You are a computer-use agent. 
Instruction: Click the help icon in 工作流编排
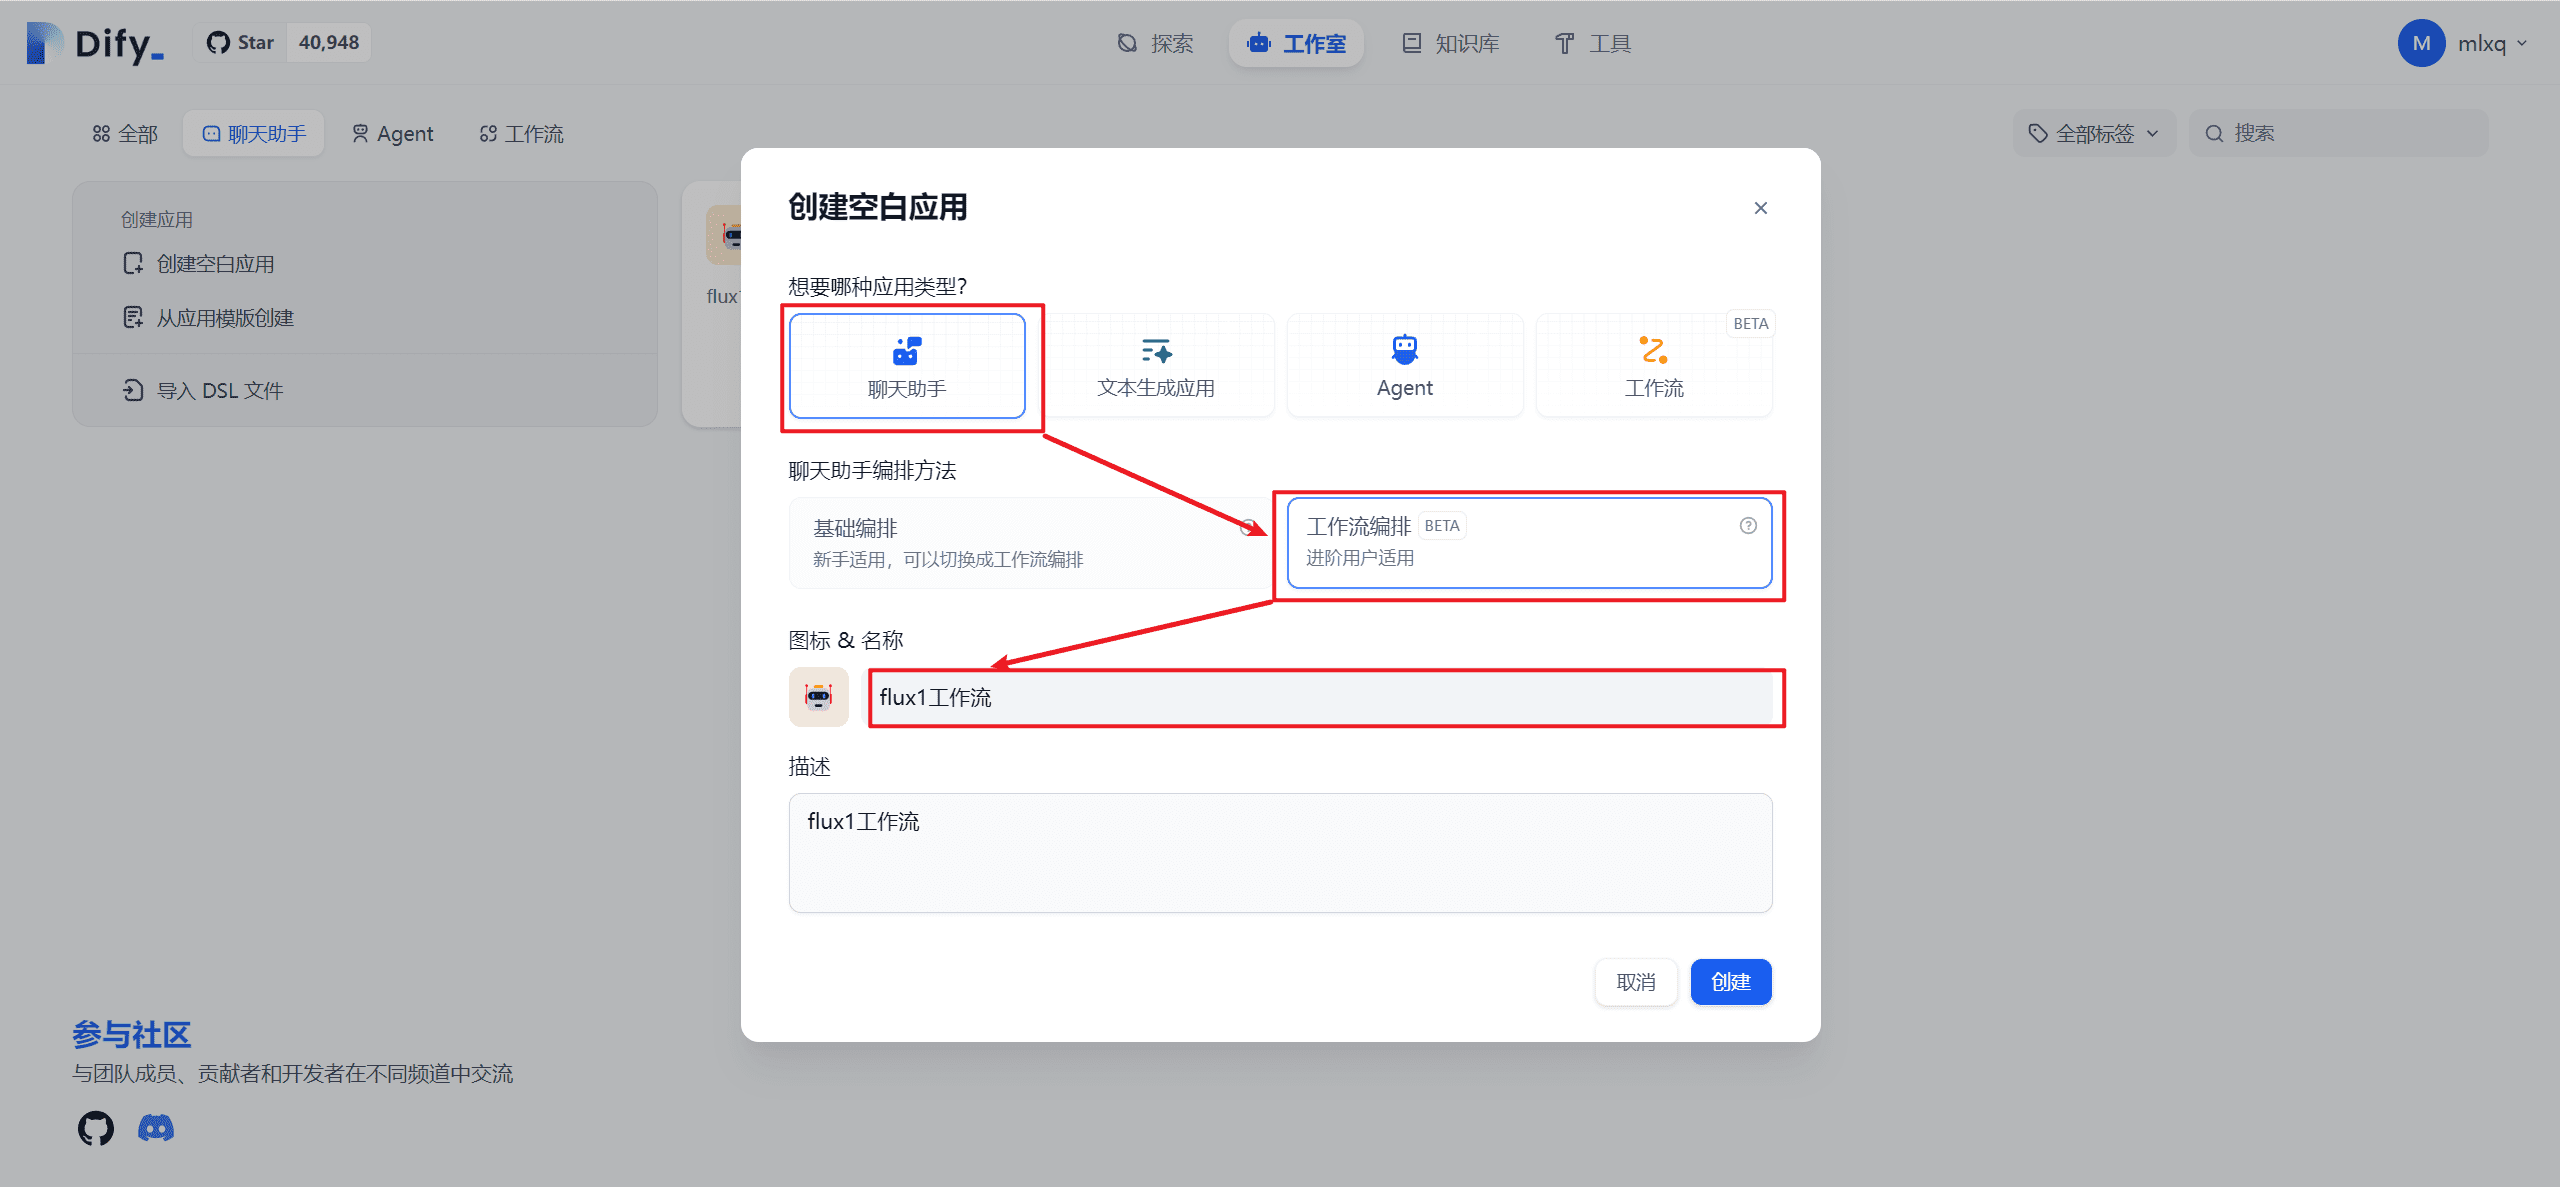[x=1748, y=526]
